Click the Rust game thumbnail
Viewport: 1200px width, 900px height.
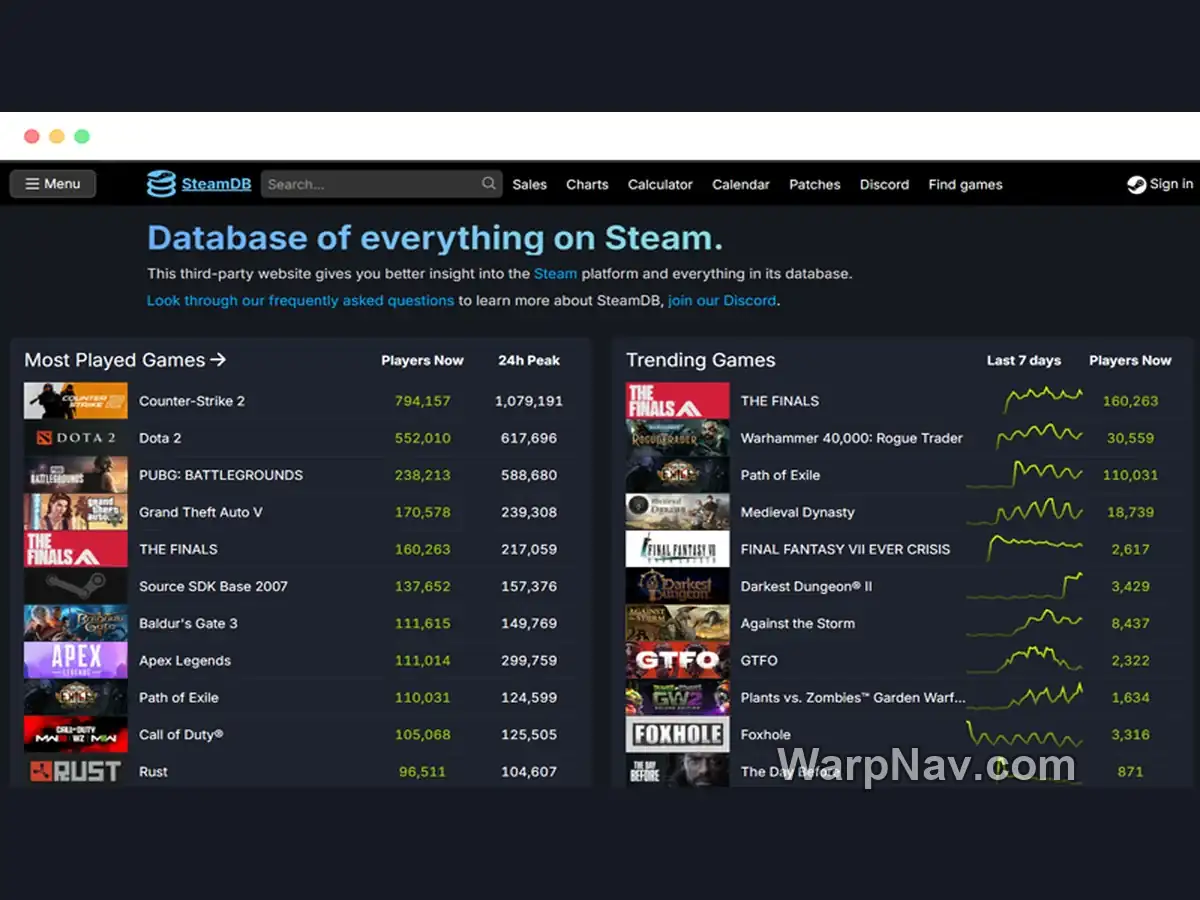coord(76,771)
